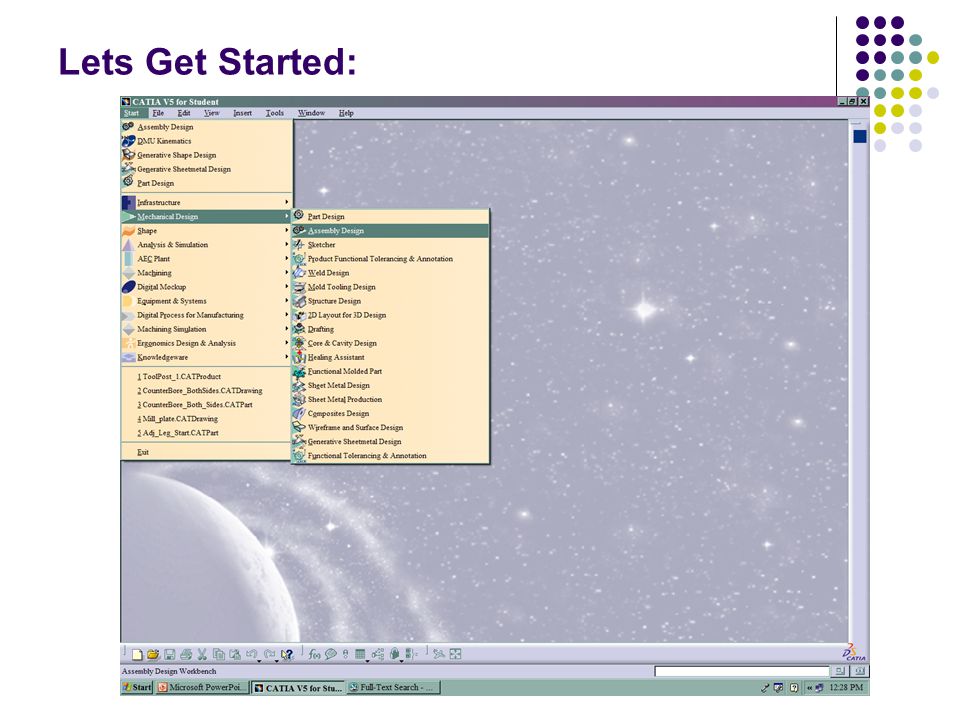Choose Product Functional Tolerancing & Annotation
This screenshot has height=720, width=960.
[x=391, y=258]
